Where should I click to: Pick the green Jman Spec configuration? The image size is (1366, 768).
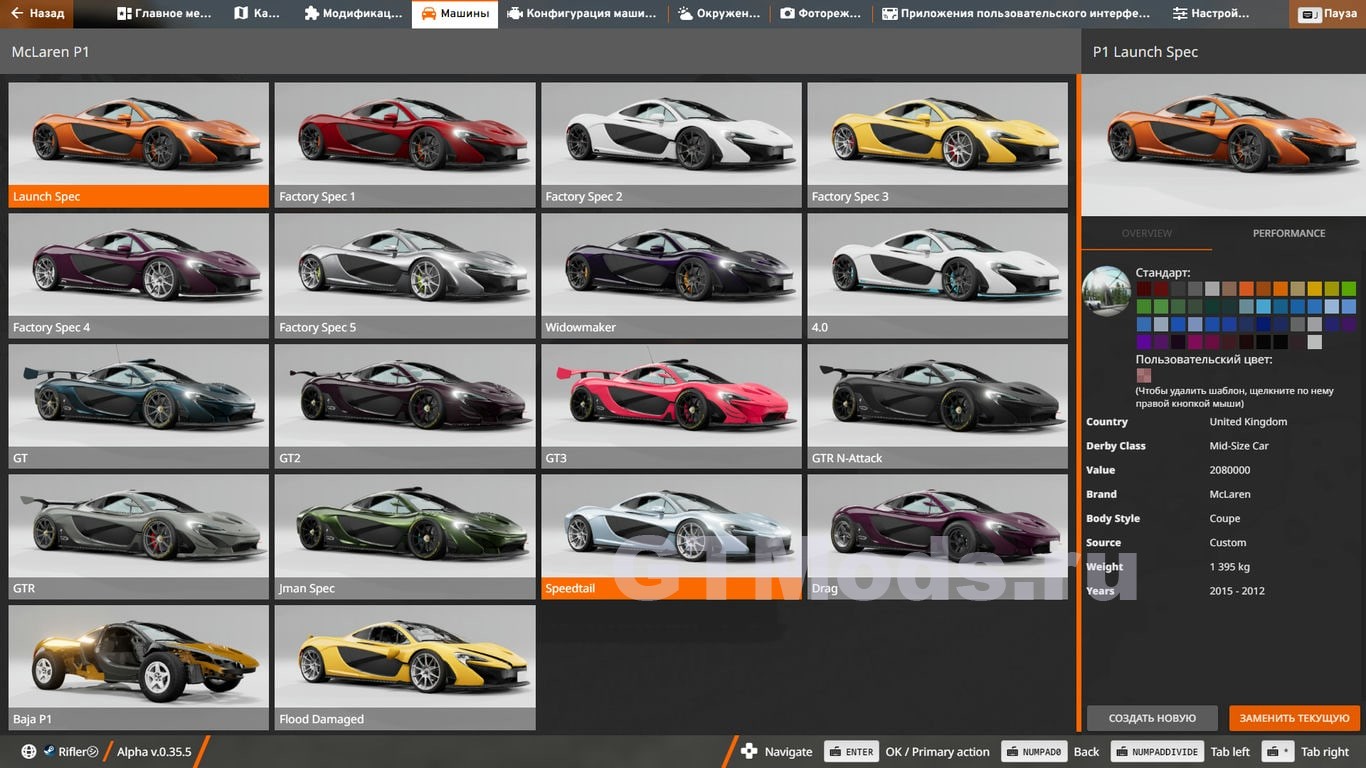coord(405,536)
